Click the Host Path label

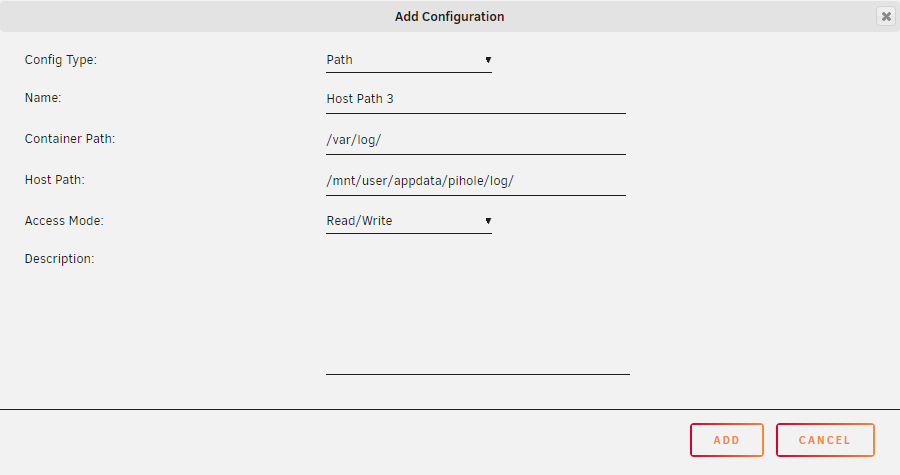click(55, 180)
